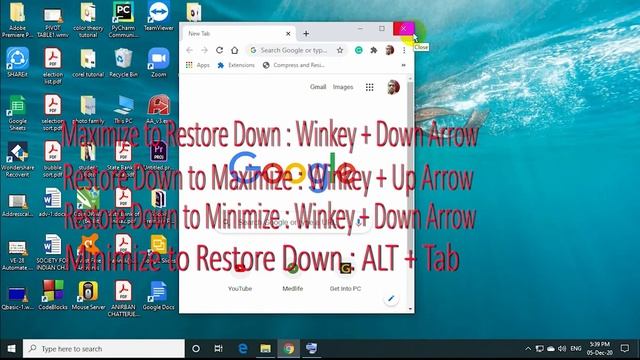640x360 pixels.
Task: Open the Apps bookmark shortcut
Action: click(x=198, y=65)
